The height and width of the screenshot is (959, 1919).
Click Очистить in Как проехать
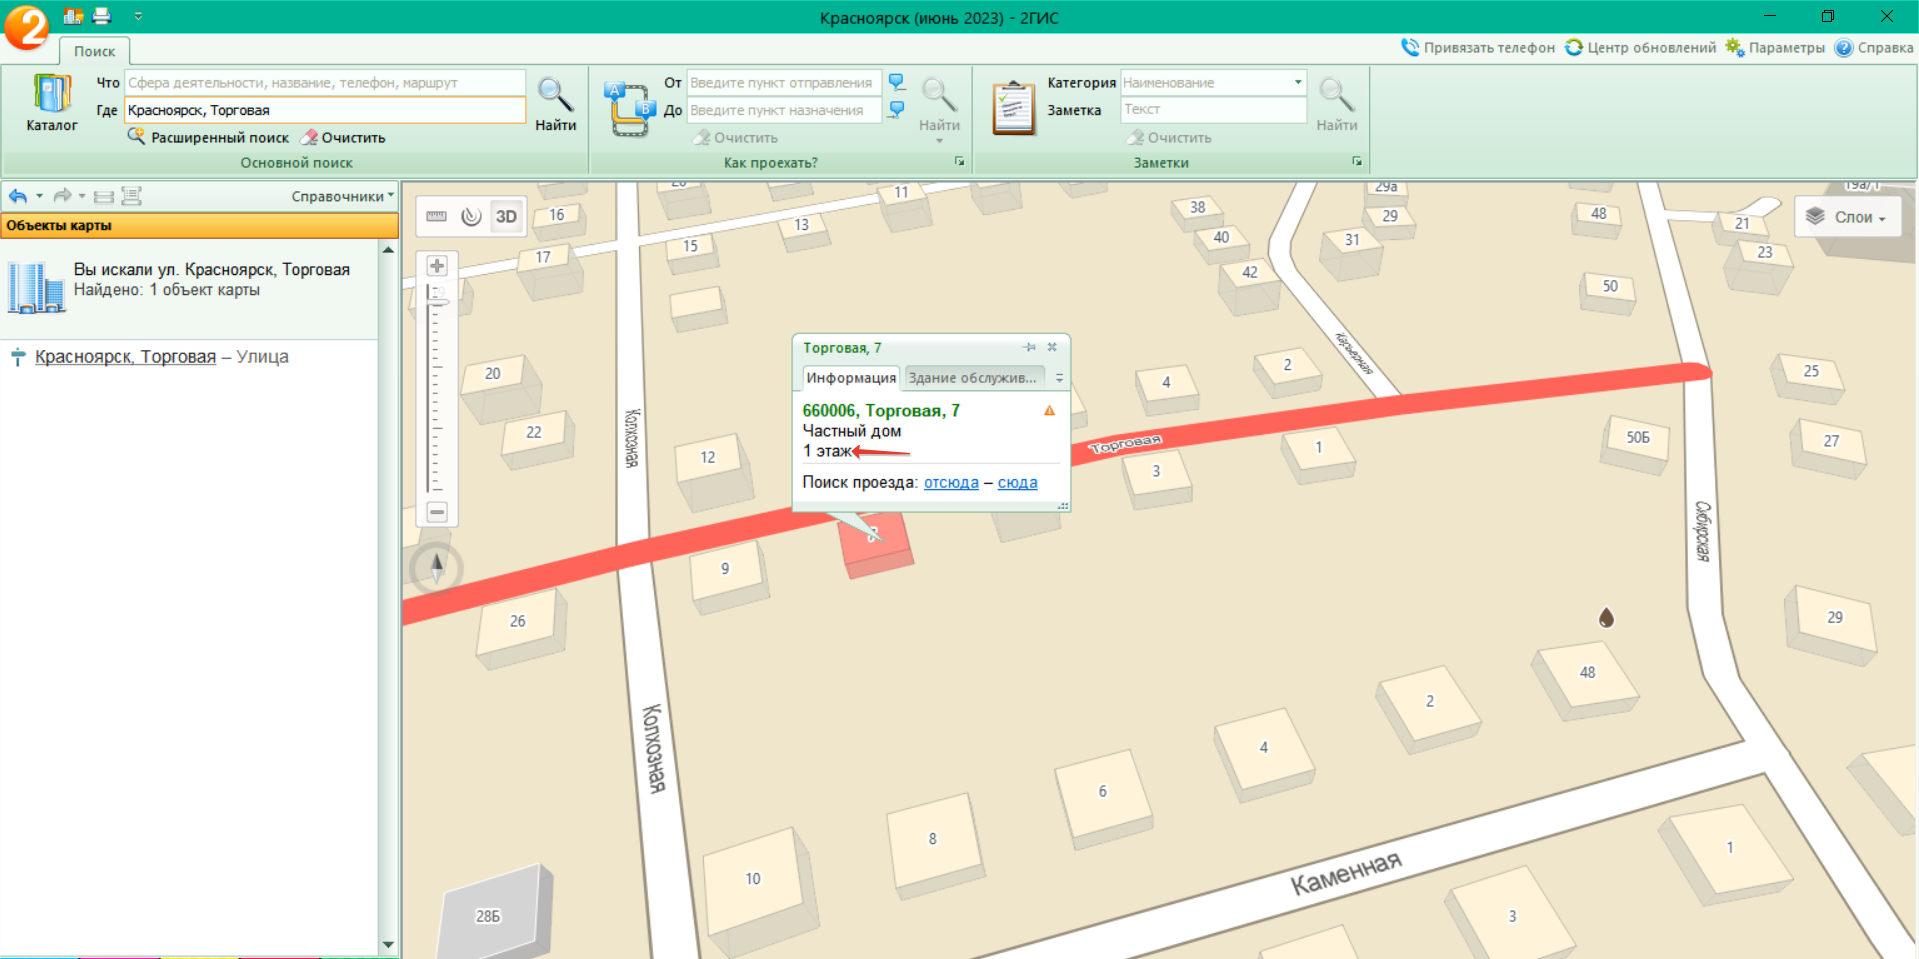tap(736, 137)
